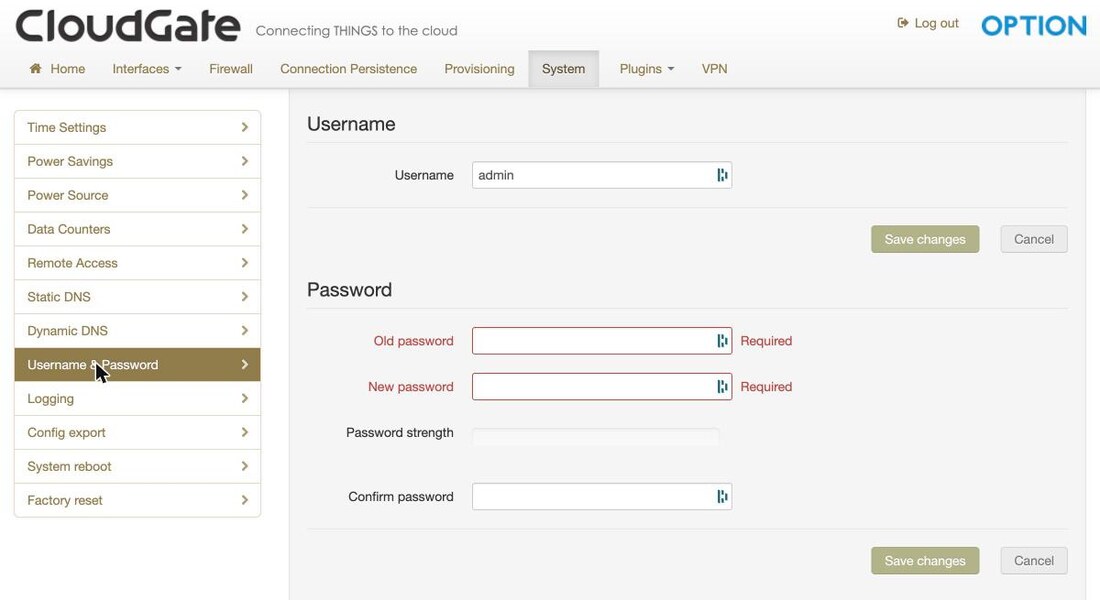Expand the Time Settings chevron
Viewport: 1100px width, 600px height.
[x=245, y=127]
